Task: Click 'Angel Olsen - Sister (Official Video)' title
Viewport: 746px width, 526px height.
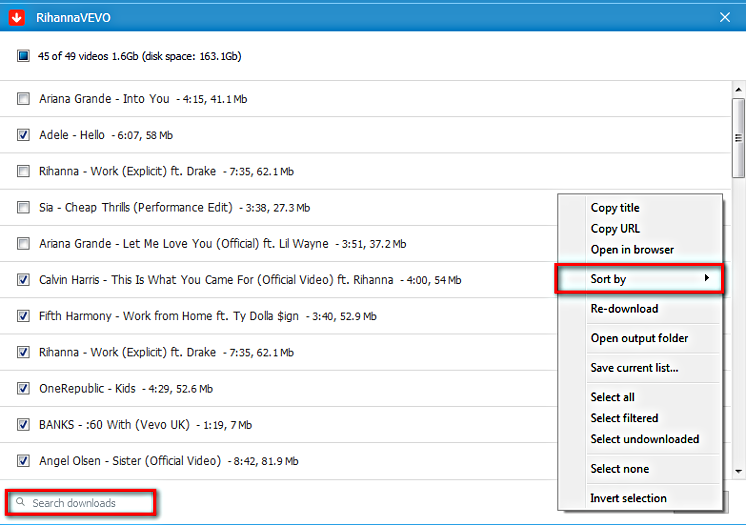Action: 130,461
